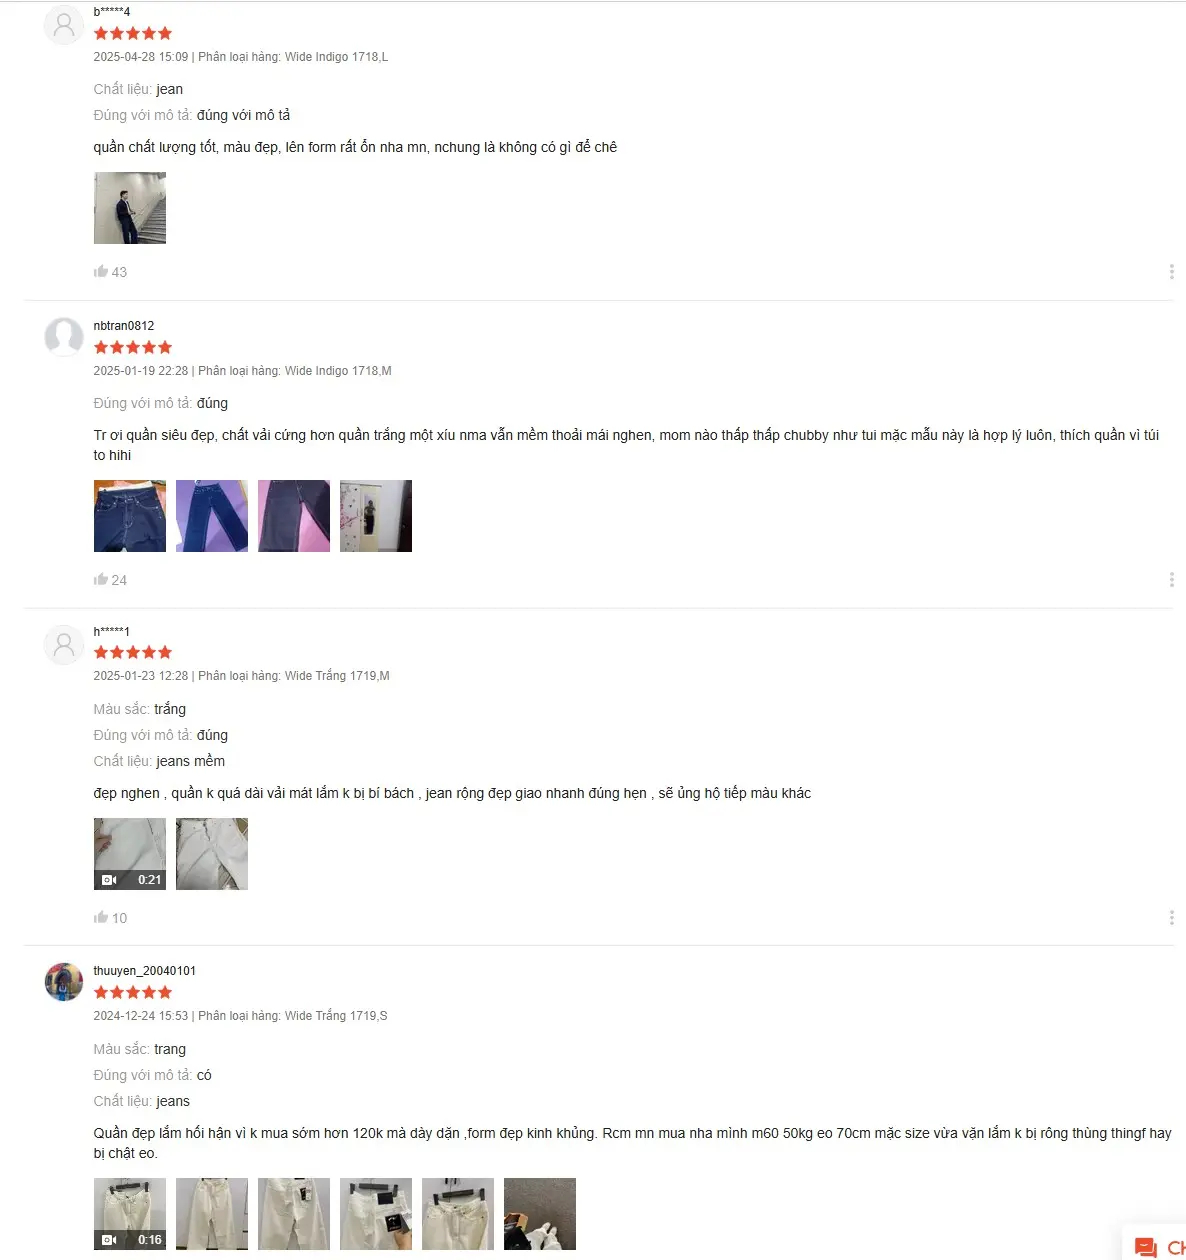Open username nbtran0812
This screenshot has height=1260, width=1186.
124,326
